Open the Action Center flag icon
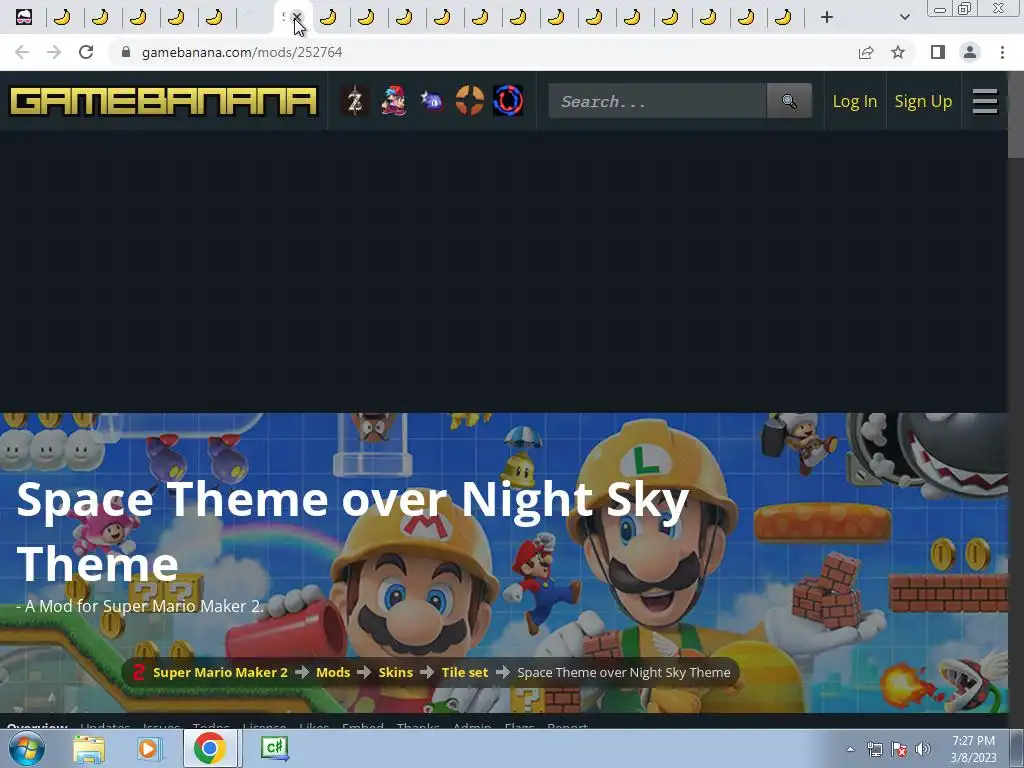The height and width of the screenshot is (768, 1024). (x=899, y=749)
